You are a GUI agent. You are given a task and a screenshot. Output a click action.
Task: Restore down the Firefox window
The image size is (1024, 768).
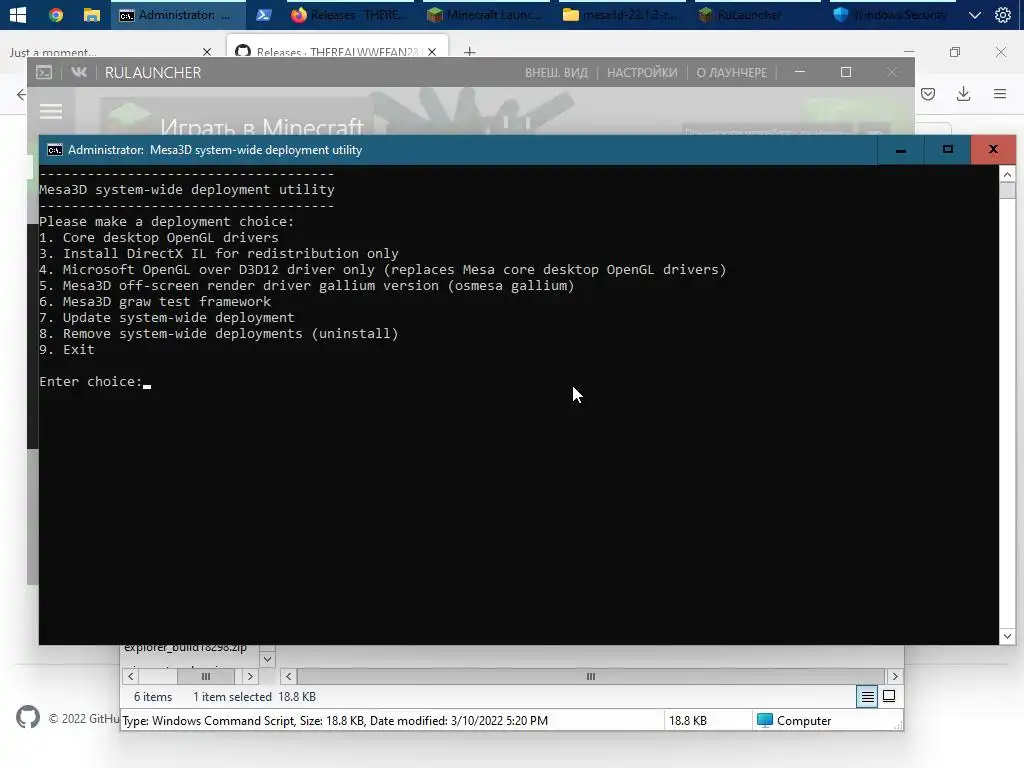pyautogui.click(x=955, y=52)
